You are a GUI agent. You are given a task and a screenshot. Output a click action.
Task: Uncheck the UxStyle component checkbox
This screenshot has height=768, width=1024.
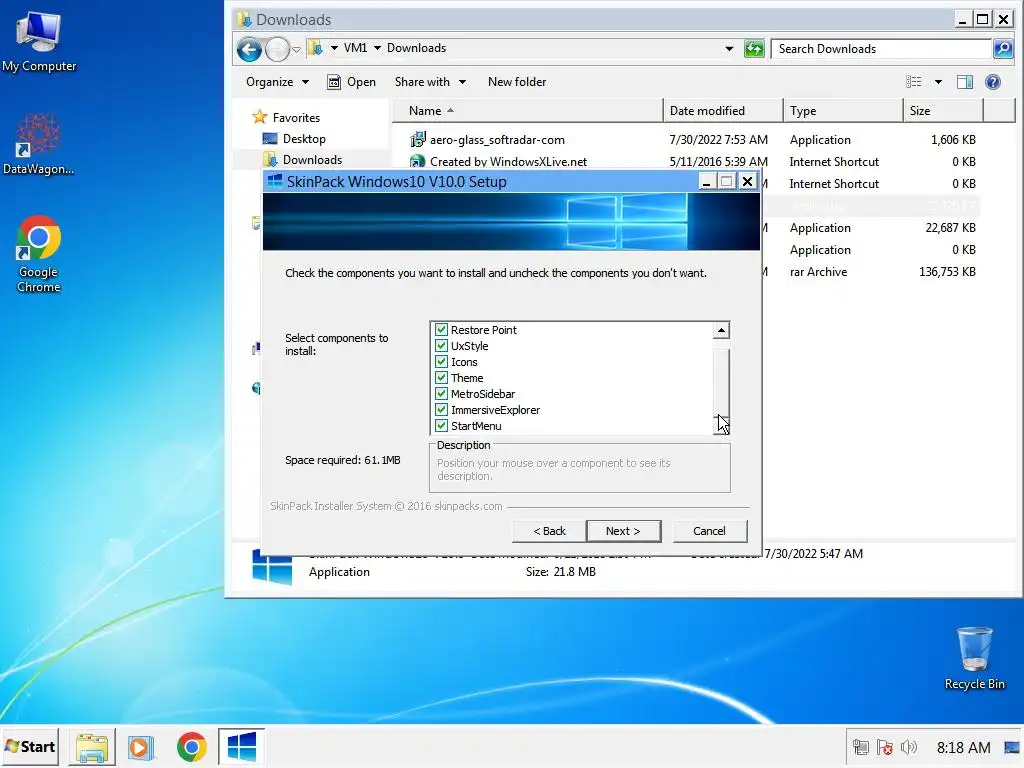(x=441, y=346)
